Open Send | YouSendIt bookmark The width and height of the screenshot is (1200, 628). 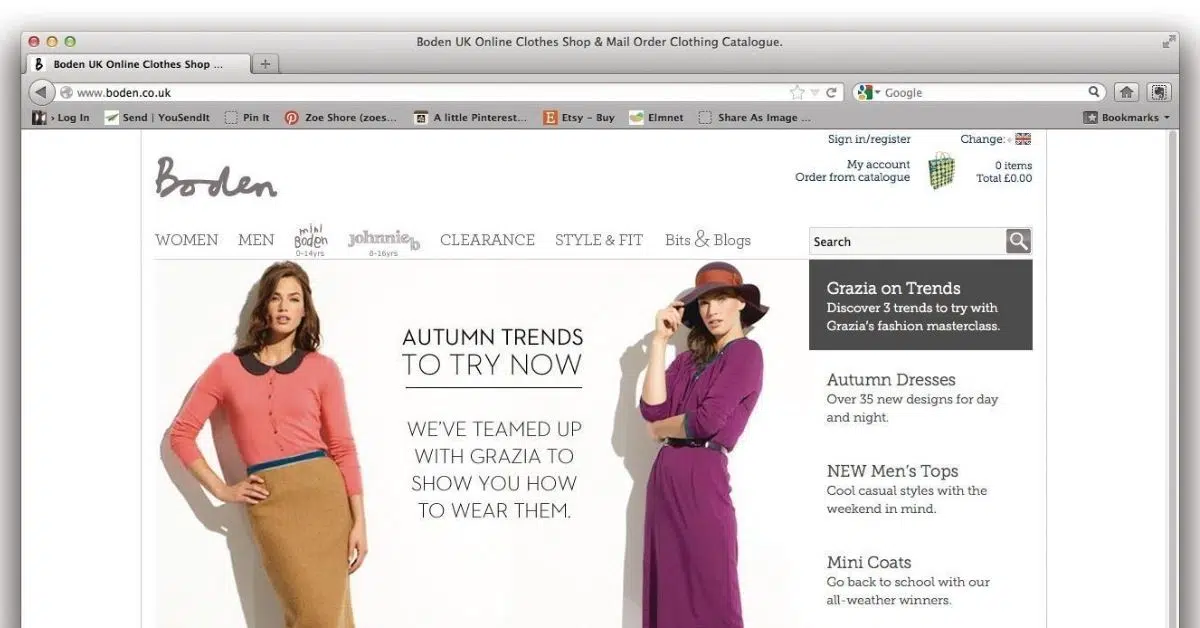(157, 117)
